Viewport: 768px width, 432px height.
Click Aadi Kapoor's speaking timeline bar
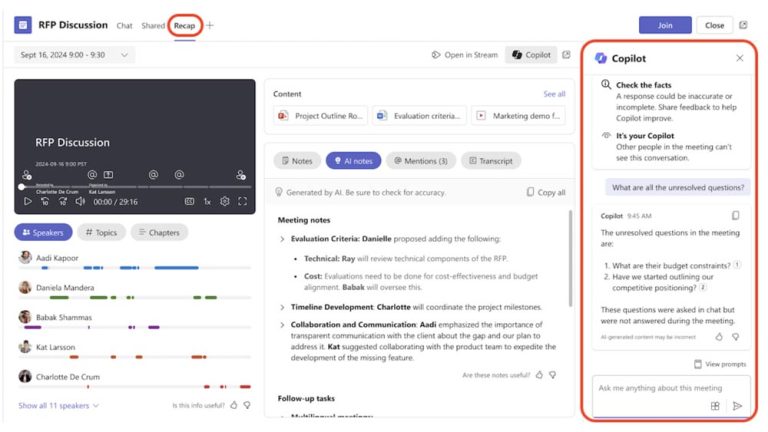coord(135,268)
